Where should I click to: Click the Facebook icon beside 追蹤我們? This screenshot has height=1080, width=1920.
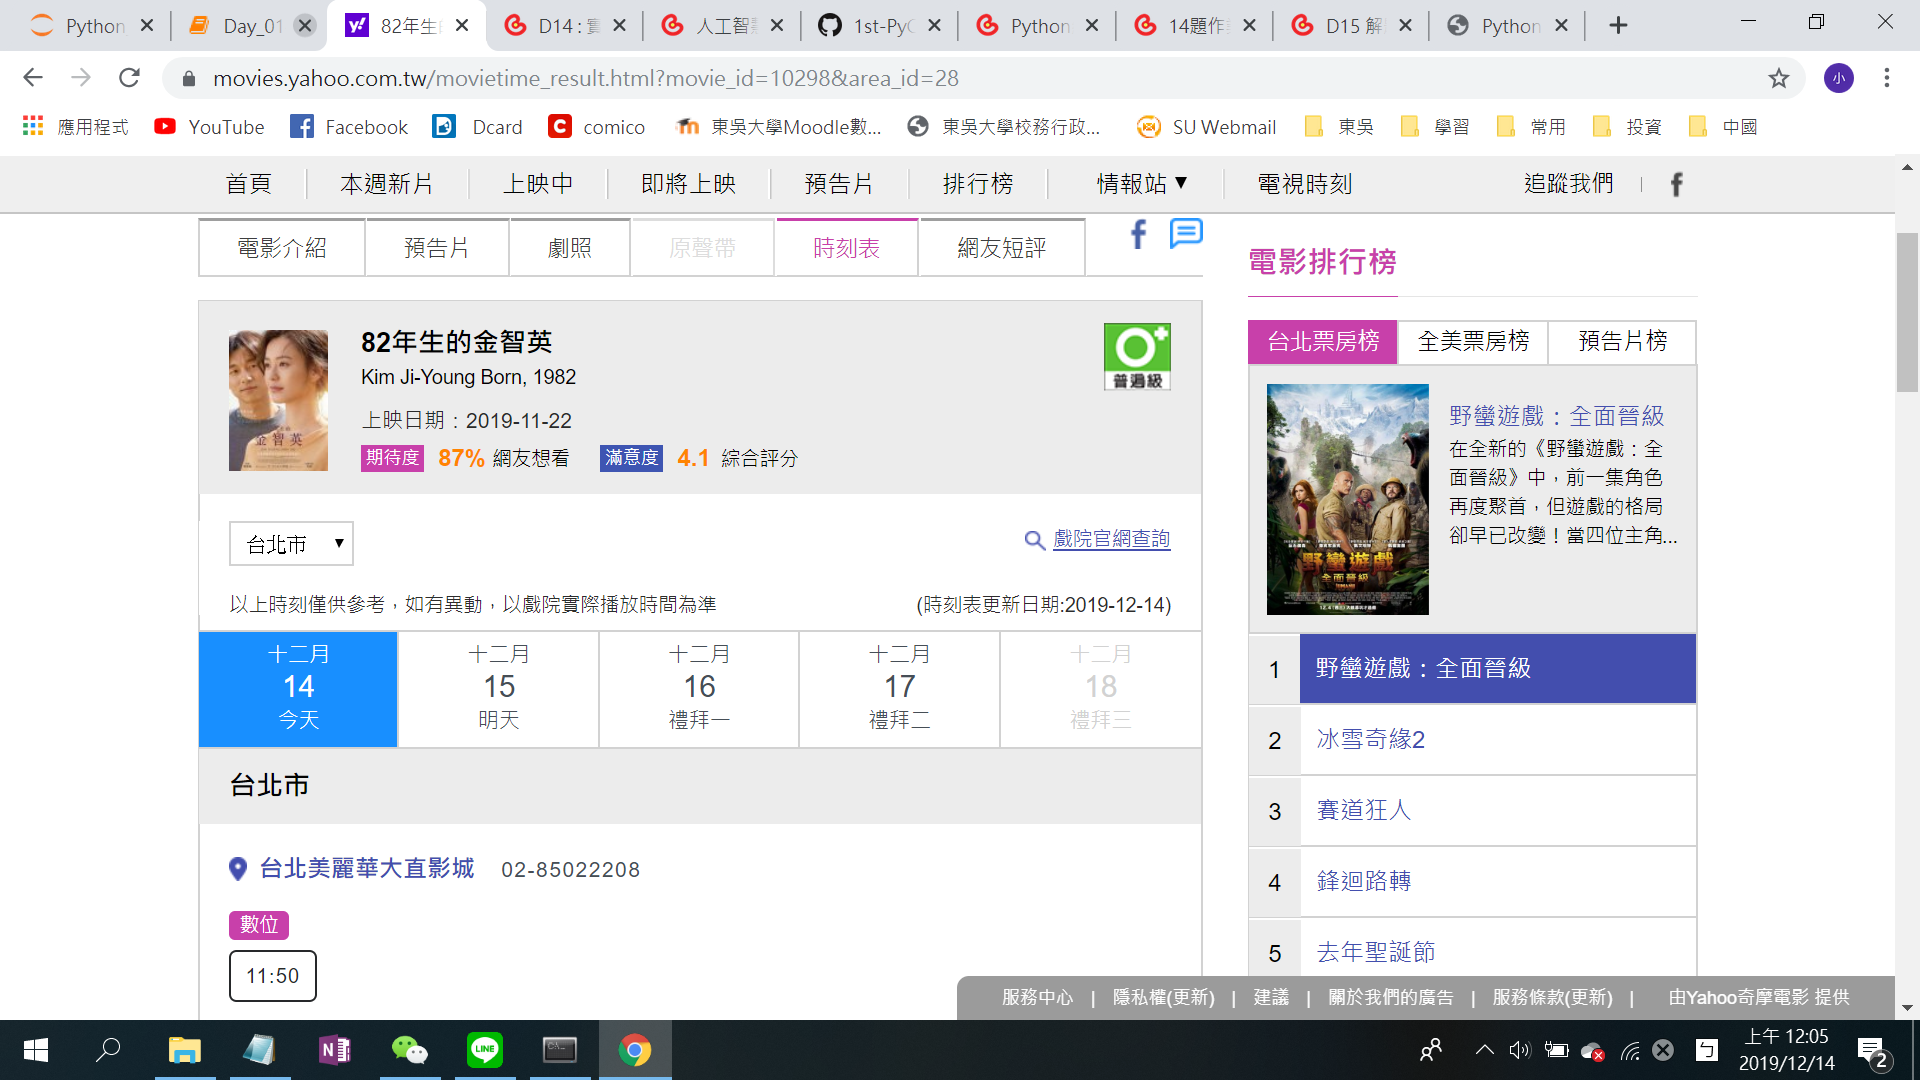pos(1676,184)
